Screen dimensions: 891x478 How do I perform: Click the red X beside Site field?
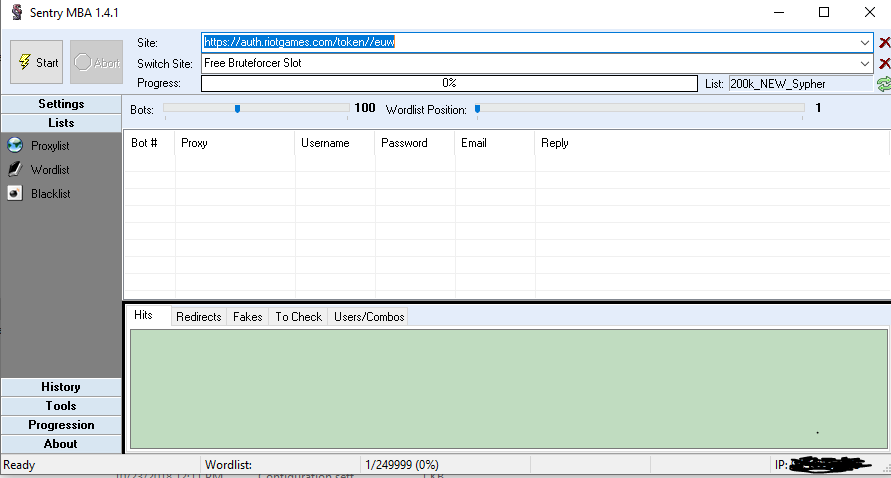884,42
